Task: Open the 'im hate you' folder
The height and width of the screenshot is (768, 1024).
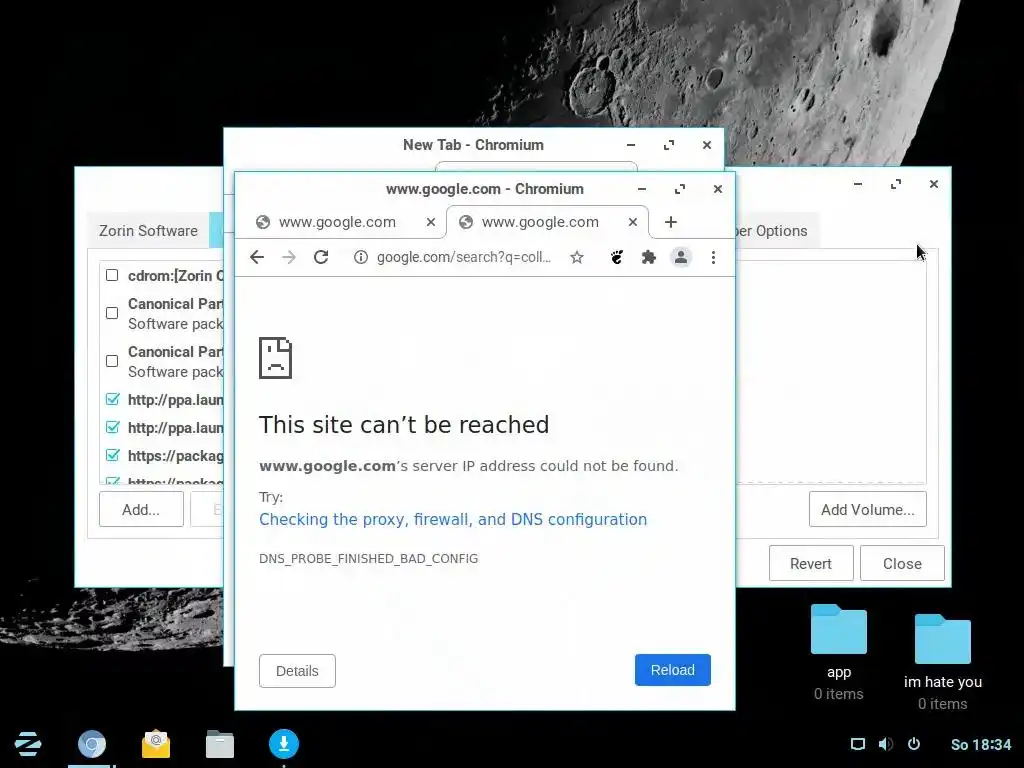Action: [942, 639]
